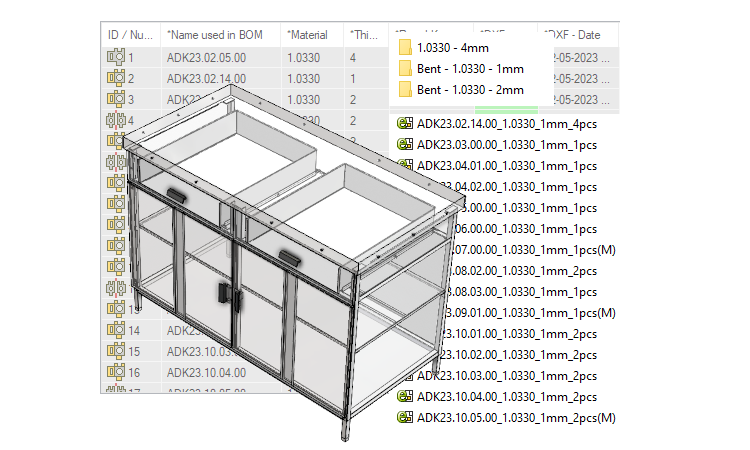Click the part icon in row 2
750x450 pixels.
pos(114,78)
